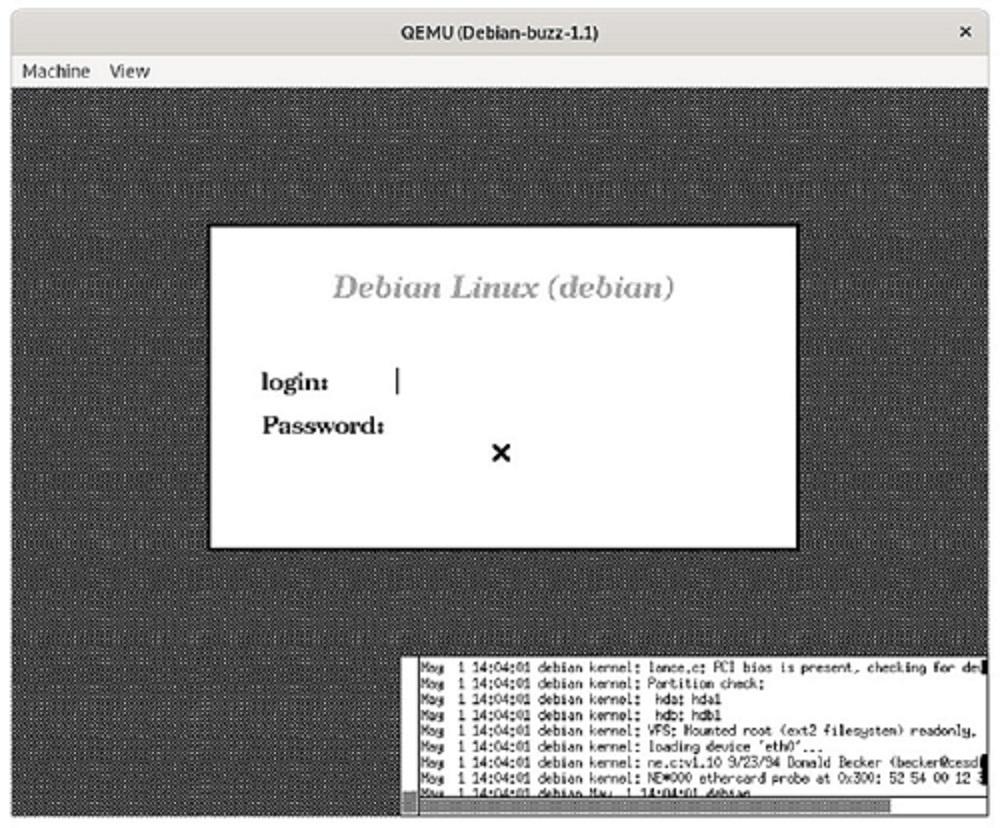Open the View menu
The height and width of the screenshot is (828, 1000).
pos(129,71)
